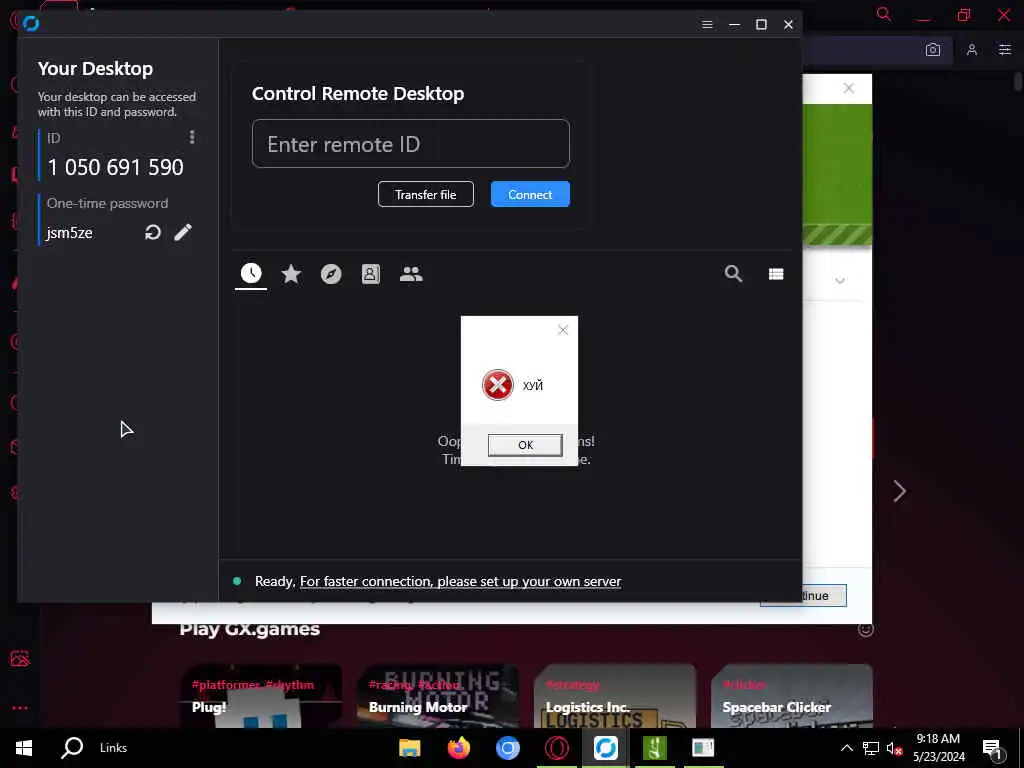Image resolution: width=1024 pixels, height=768 pixels.
Task: Search the peers list
Action: [733, 274]
